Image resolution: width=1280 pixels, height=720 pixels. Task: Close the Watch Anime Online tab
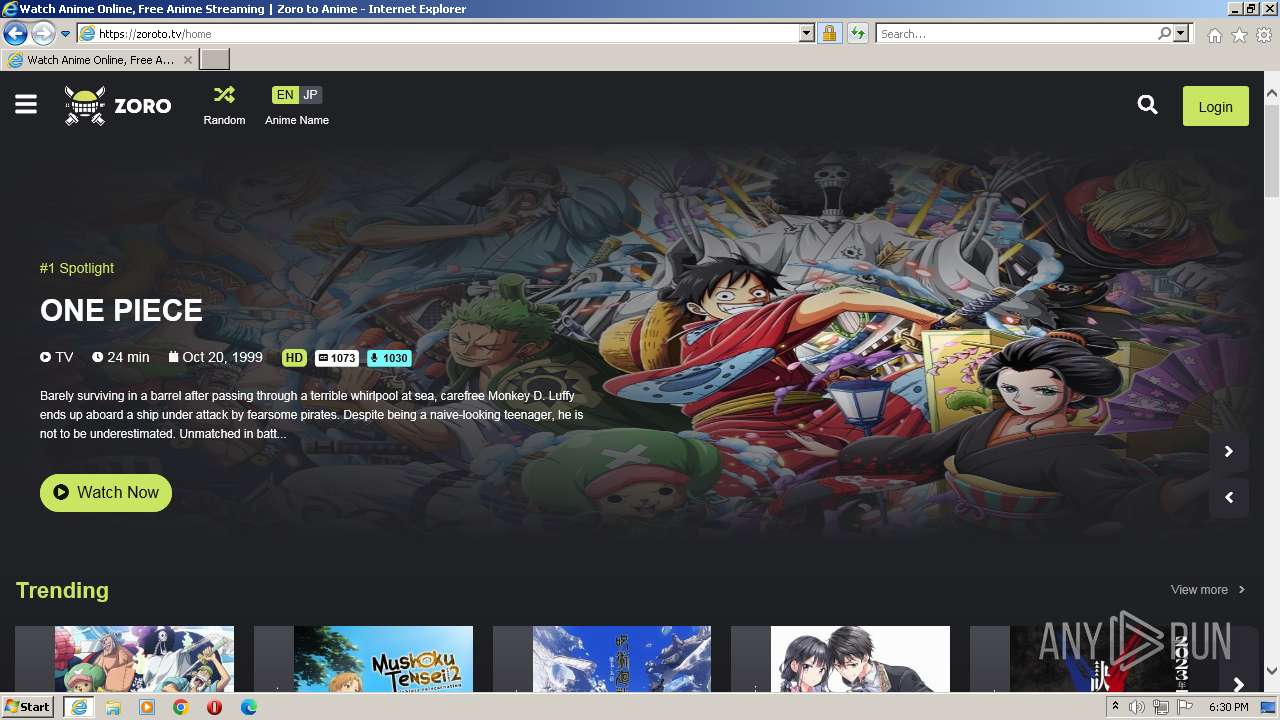point(187,60)
